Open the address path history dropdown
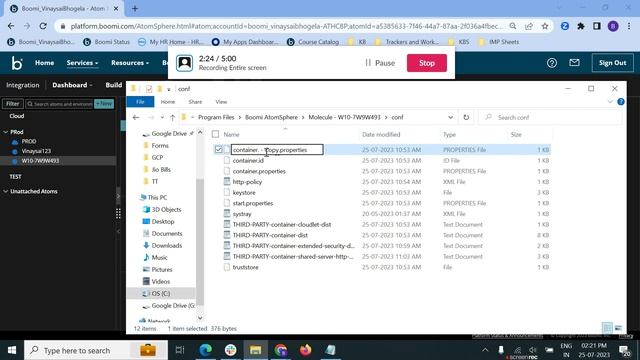Image resolution: width=640 pixels, height=360 pixels. pos(450,118)
